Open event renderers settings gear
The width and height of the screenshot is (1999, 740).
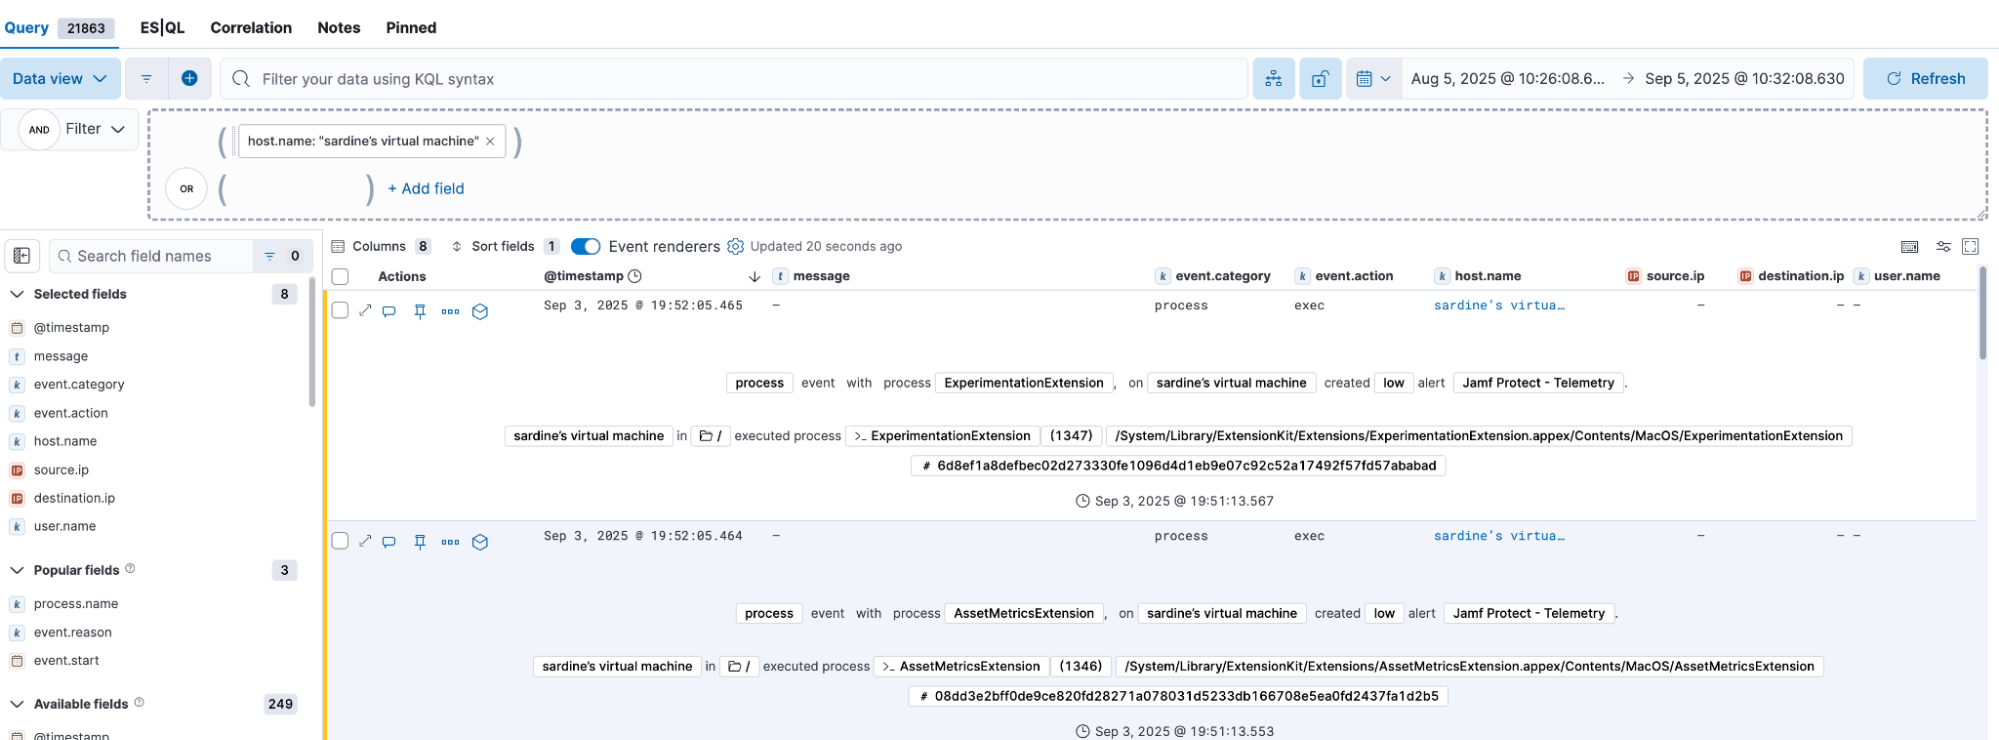(736, 246)
